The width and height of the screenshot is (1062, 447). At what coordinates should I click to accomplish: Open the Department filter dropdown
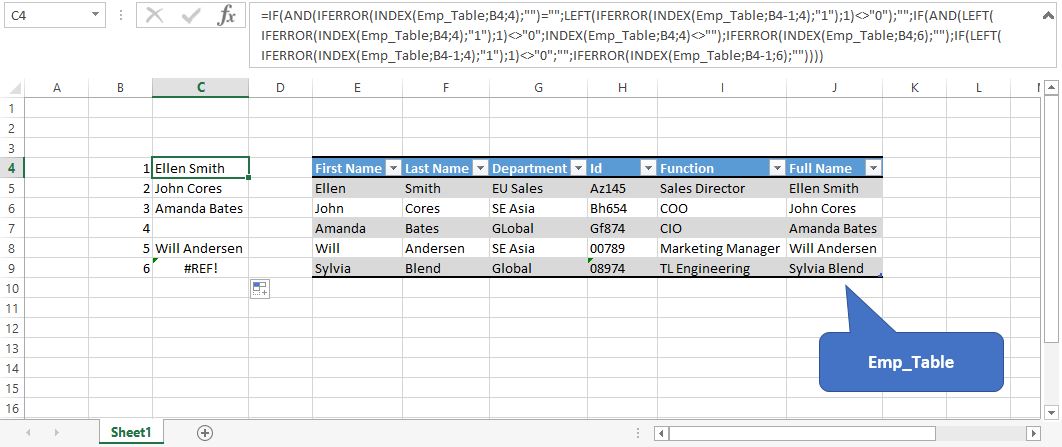(578, 168)
